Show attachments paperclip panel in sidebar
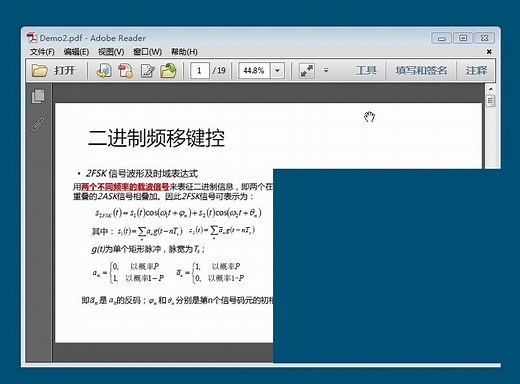The height and width of the screenshot is (384, 520). click(38, 123)
